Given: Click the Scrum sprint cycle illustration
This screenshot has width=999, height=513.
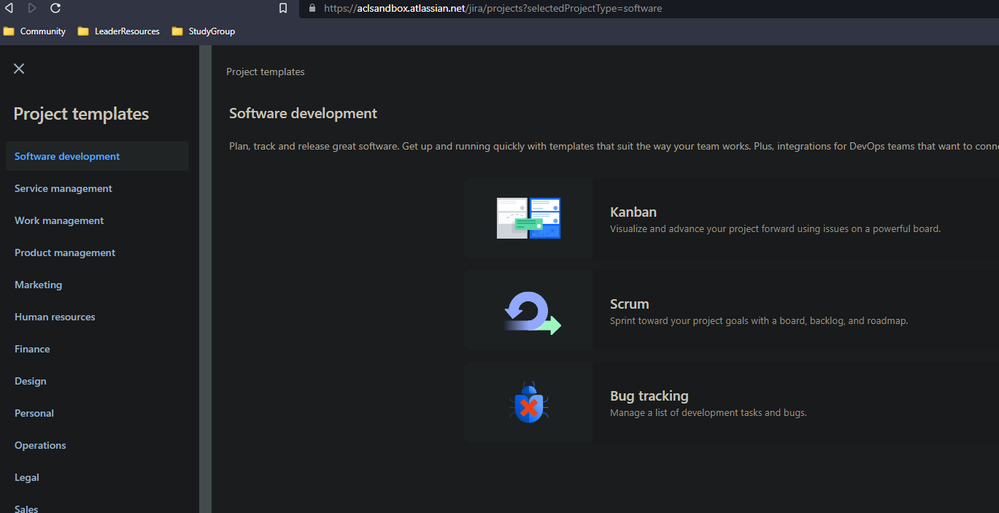Looking at the screenshot, I should pyautogui.click(x=533, y=313).
